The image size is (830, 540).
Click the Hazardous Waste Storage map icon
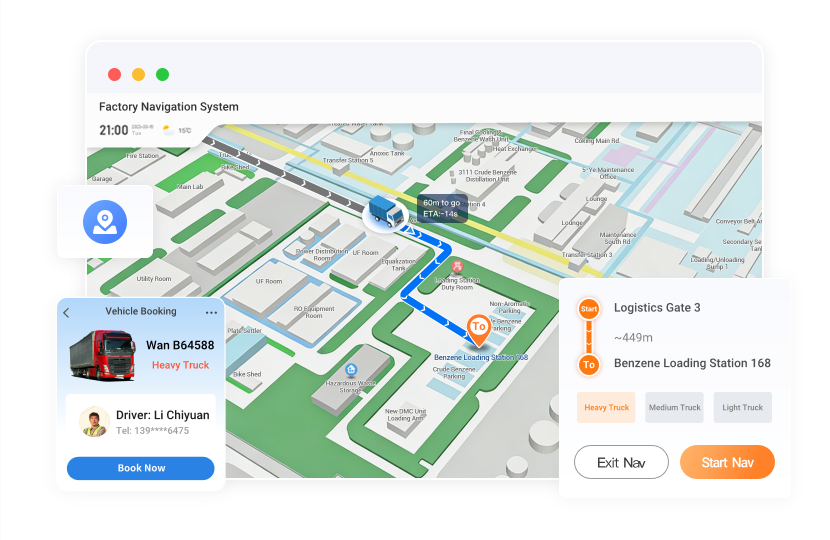[x=351, y=370]
